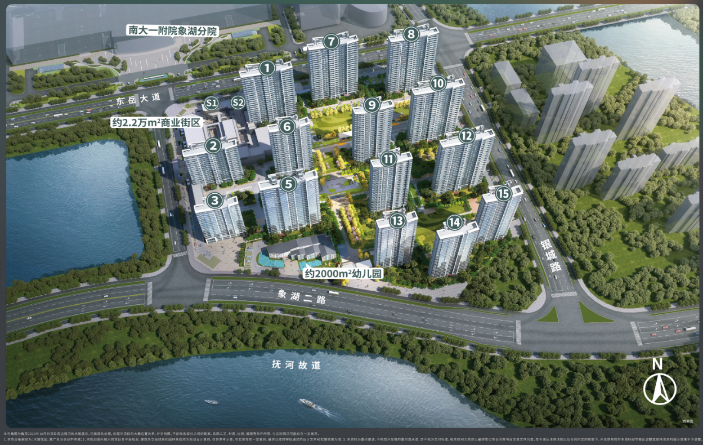
Task: Click the S1 commercial building marker
Action: 211,103
